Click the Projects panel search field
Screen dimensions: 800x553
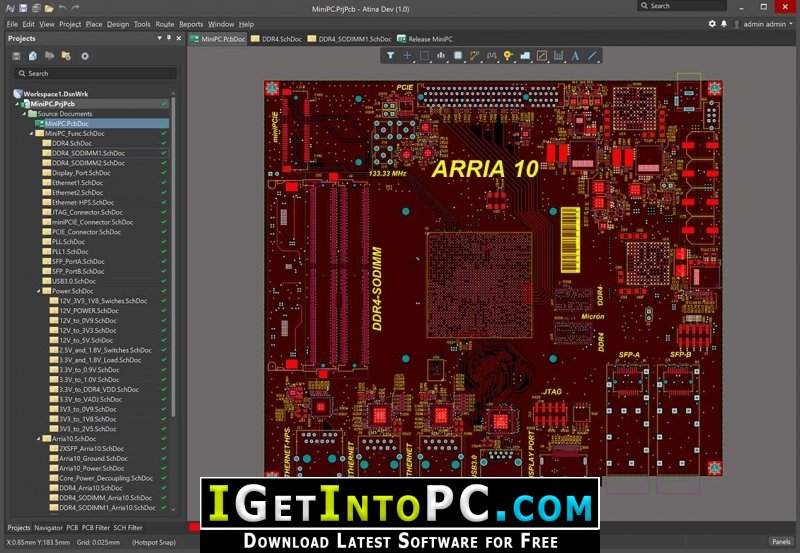point(96,73)
